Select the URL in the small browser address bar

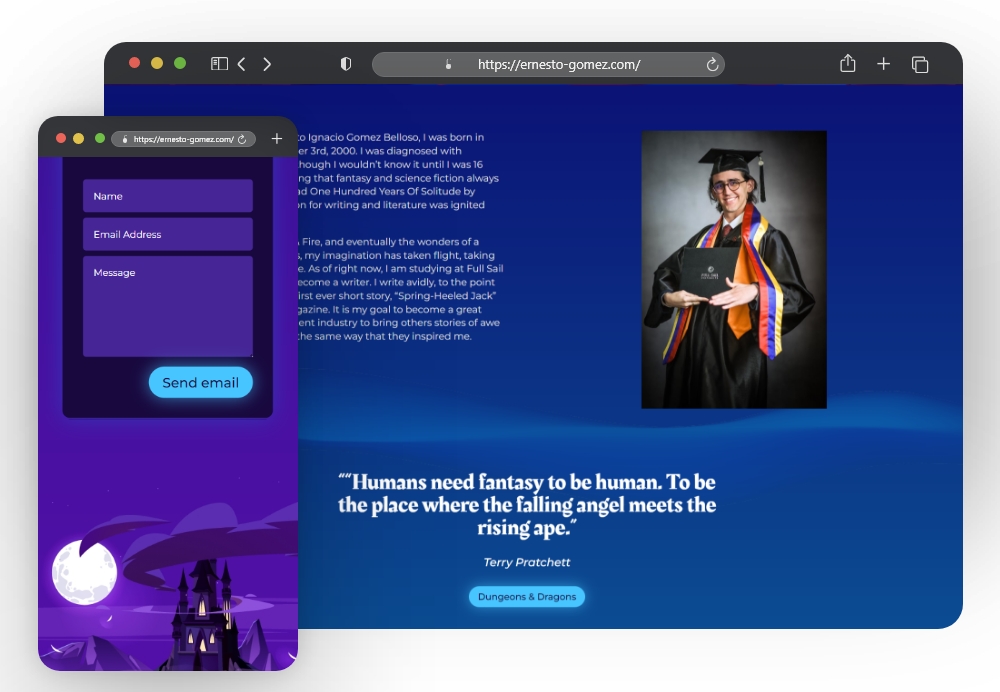pyautogui.click(x=183, y=139)
